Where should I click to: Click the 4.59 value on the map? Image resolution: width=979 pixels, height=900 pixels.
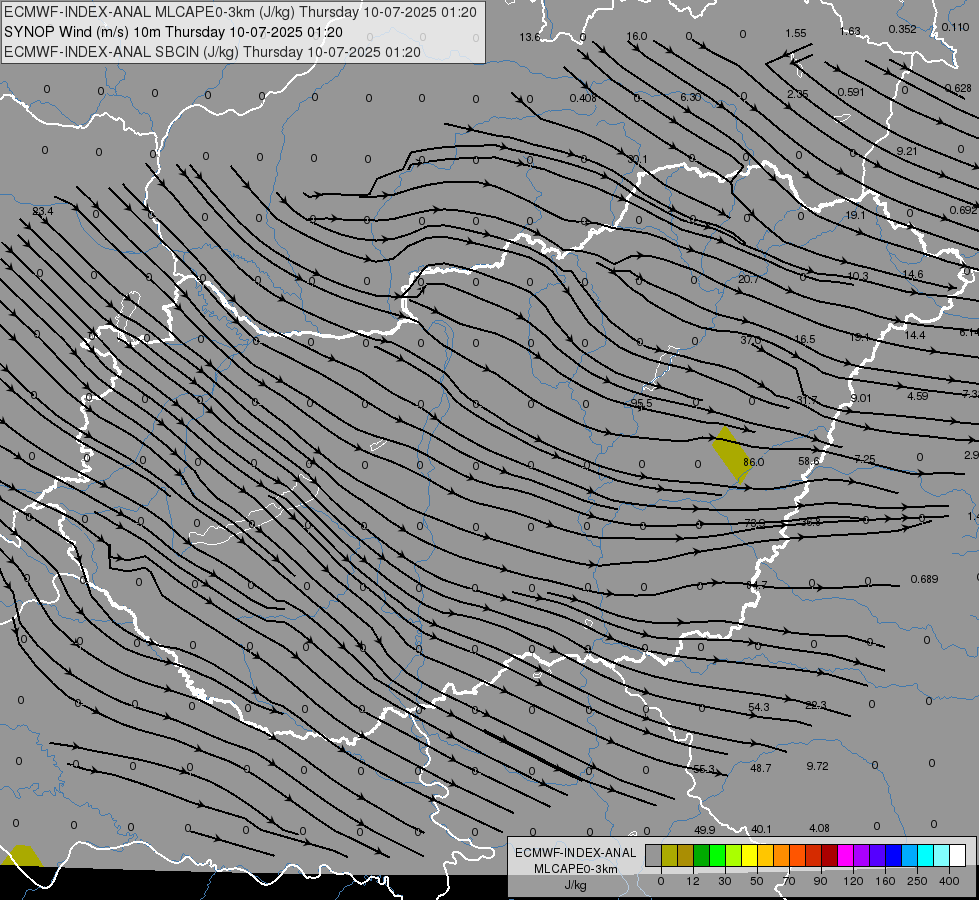click(918, 396)
